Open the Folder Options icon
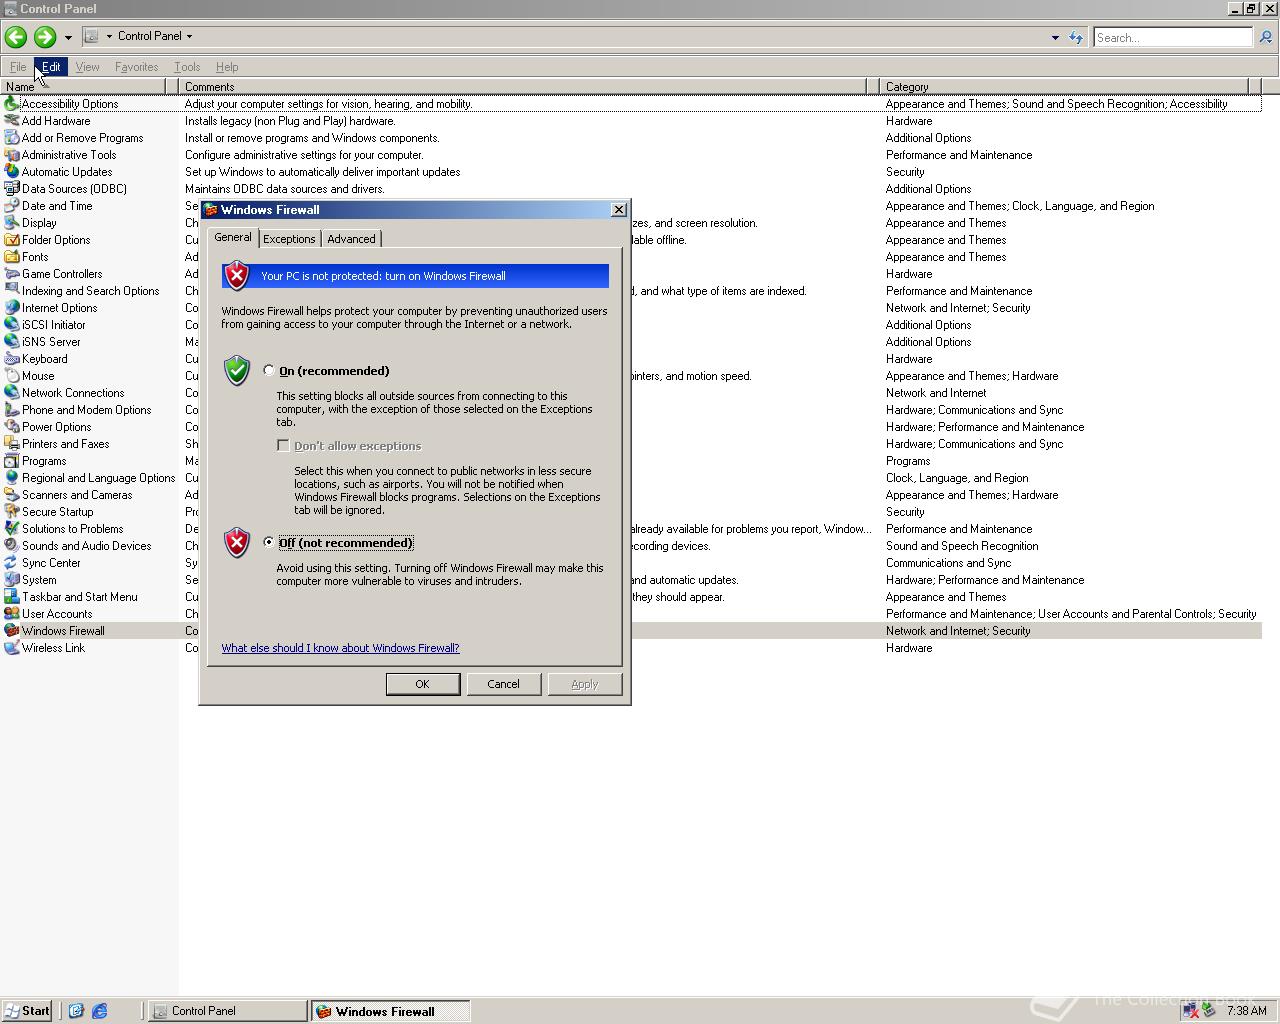 [x=12, y=240]
